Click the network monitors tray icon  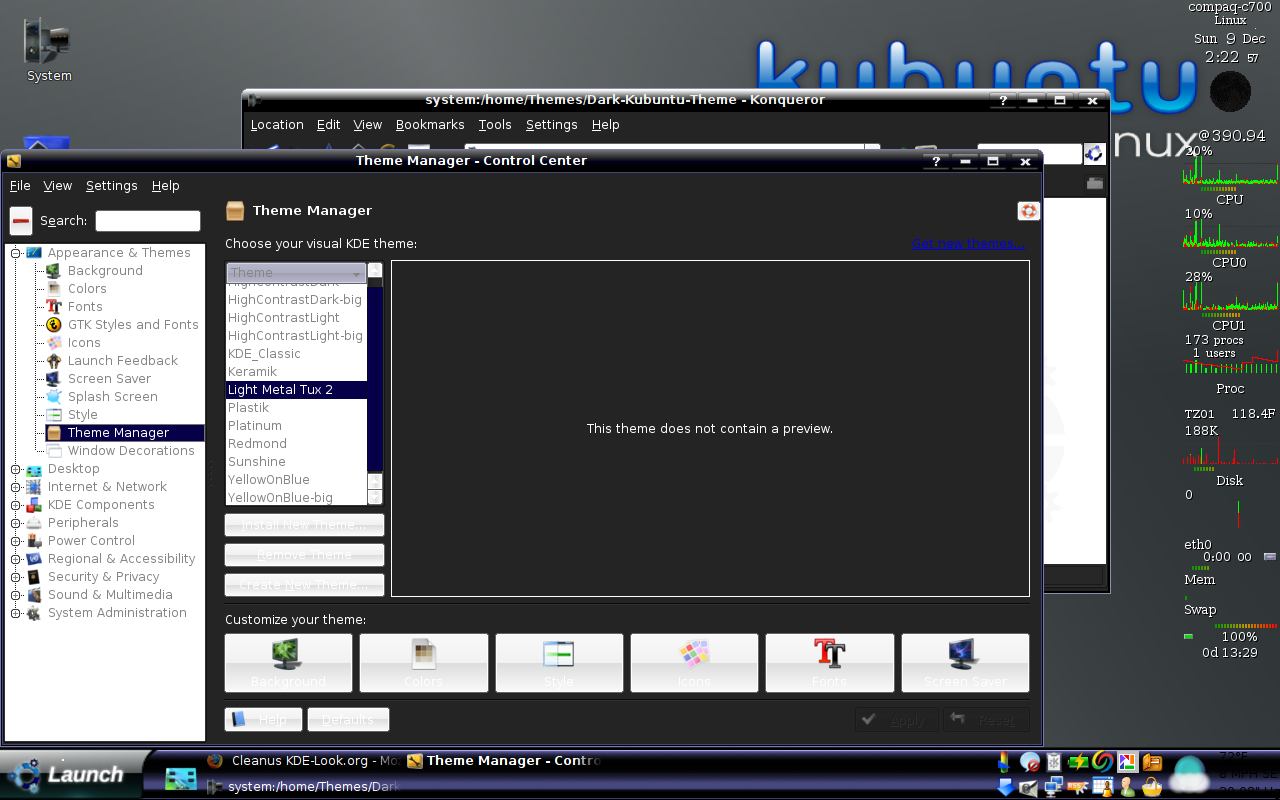1053,787
